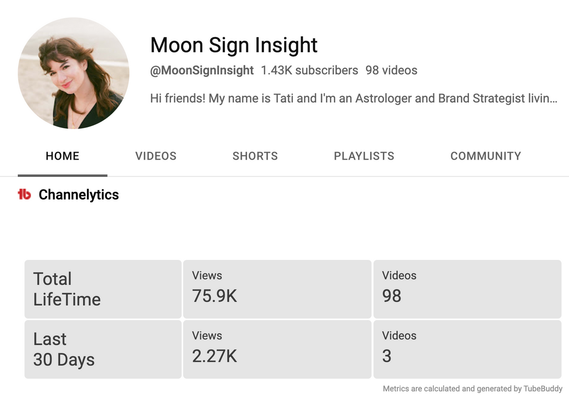Screen dimensions: 569x399
Task: Open the VIDEOS tab
Action: 156,156
